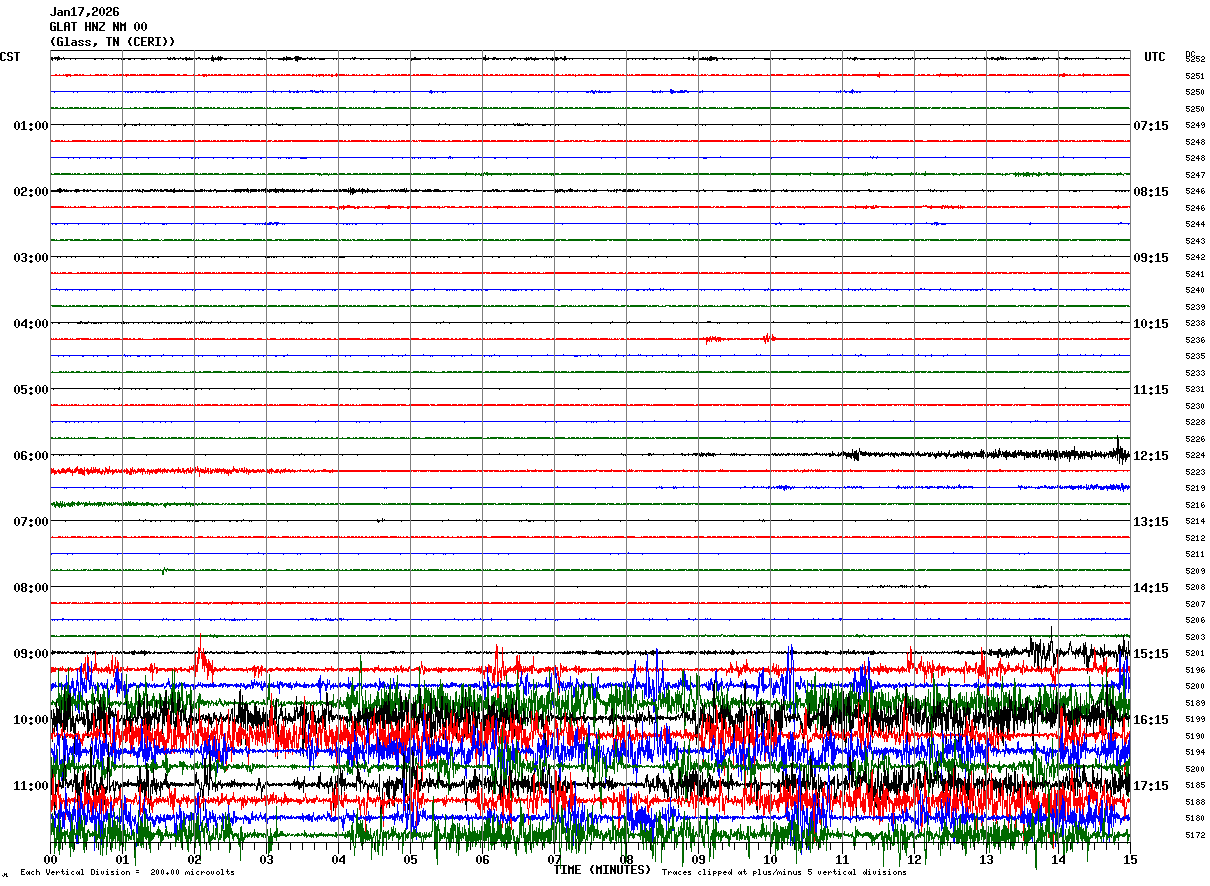Click minute-axis tick label "13" at bottom
This screenshot has width=1210, height=886.
click(986, 860)
